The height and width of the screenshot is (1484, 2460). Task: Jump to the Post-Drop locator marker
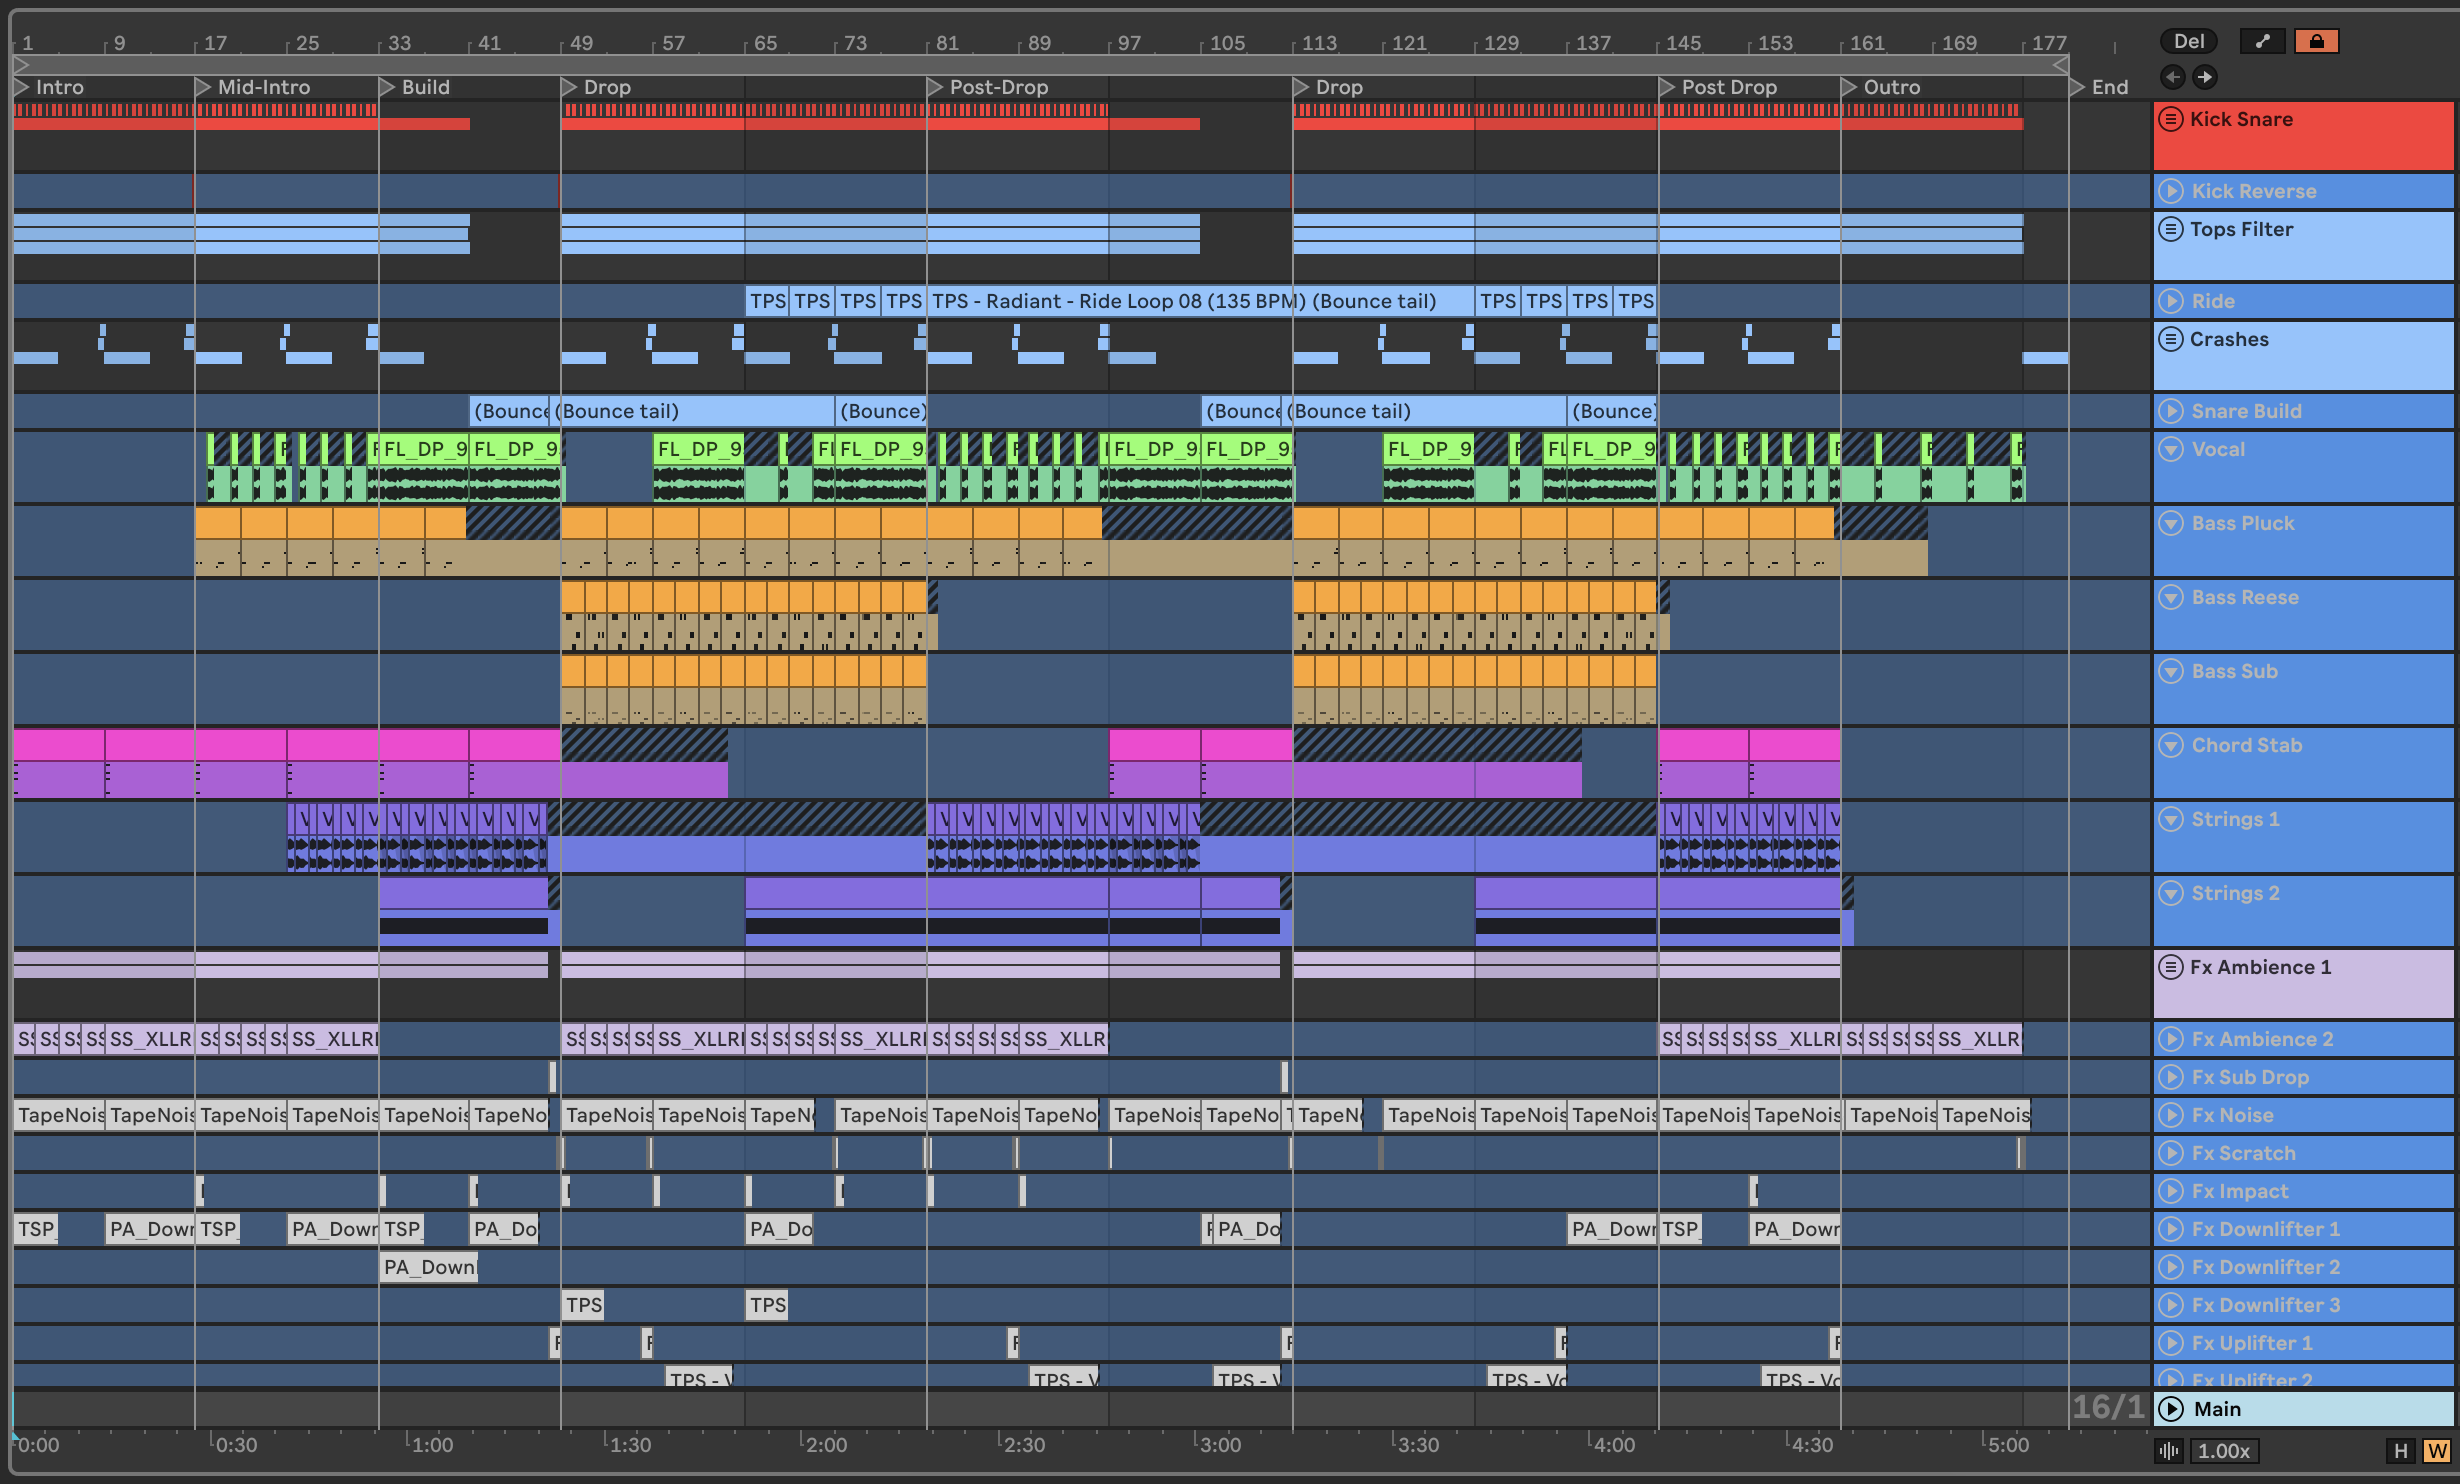point(935,87)
